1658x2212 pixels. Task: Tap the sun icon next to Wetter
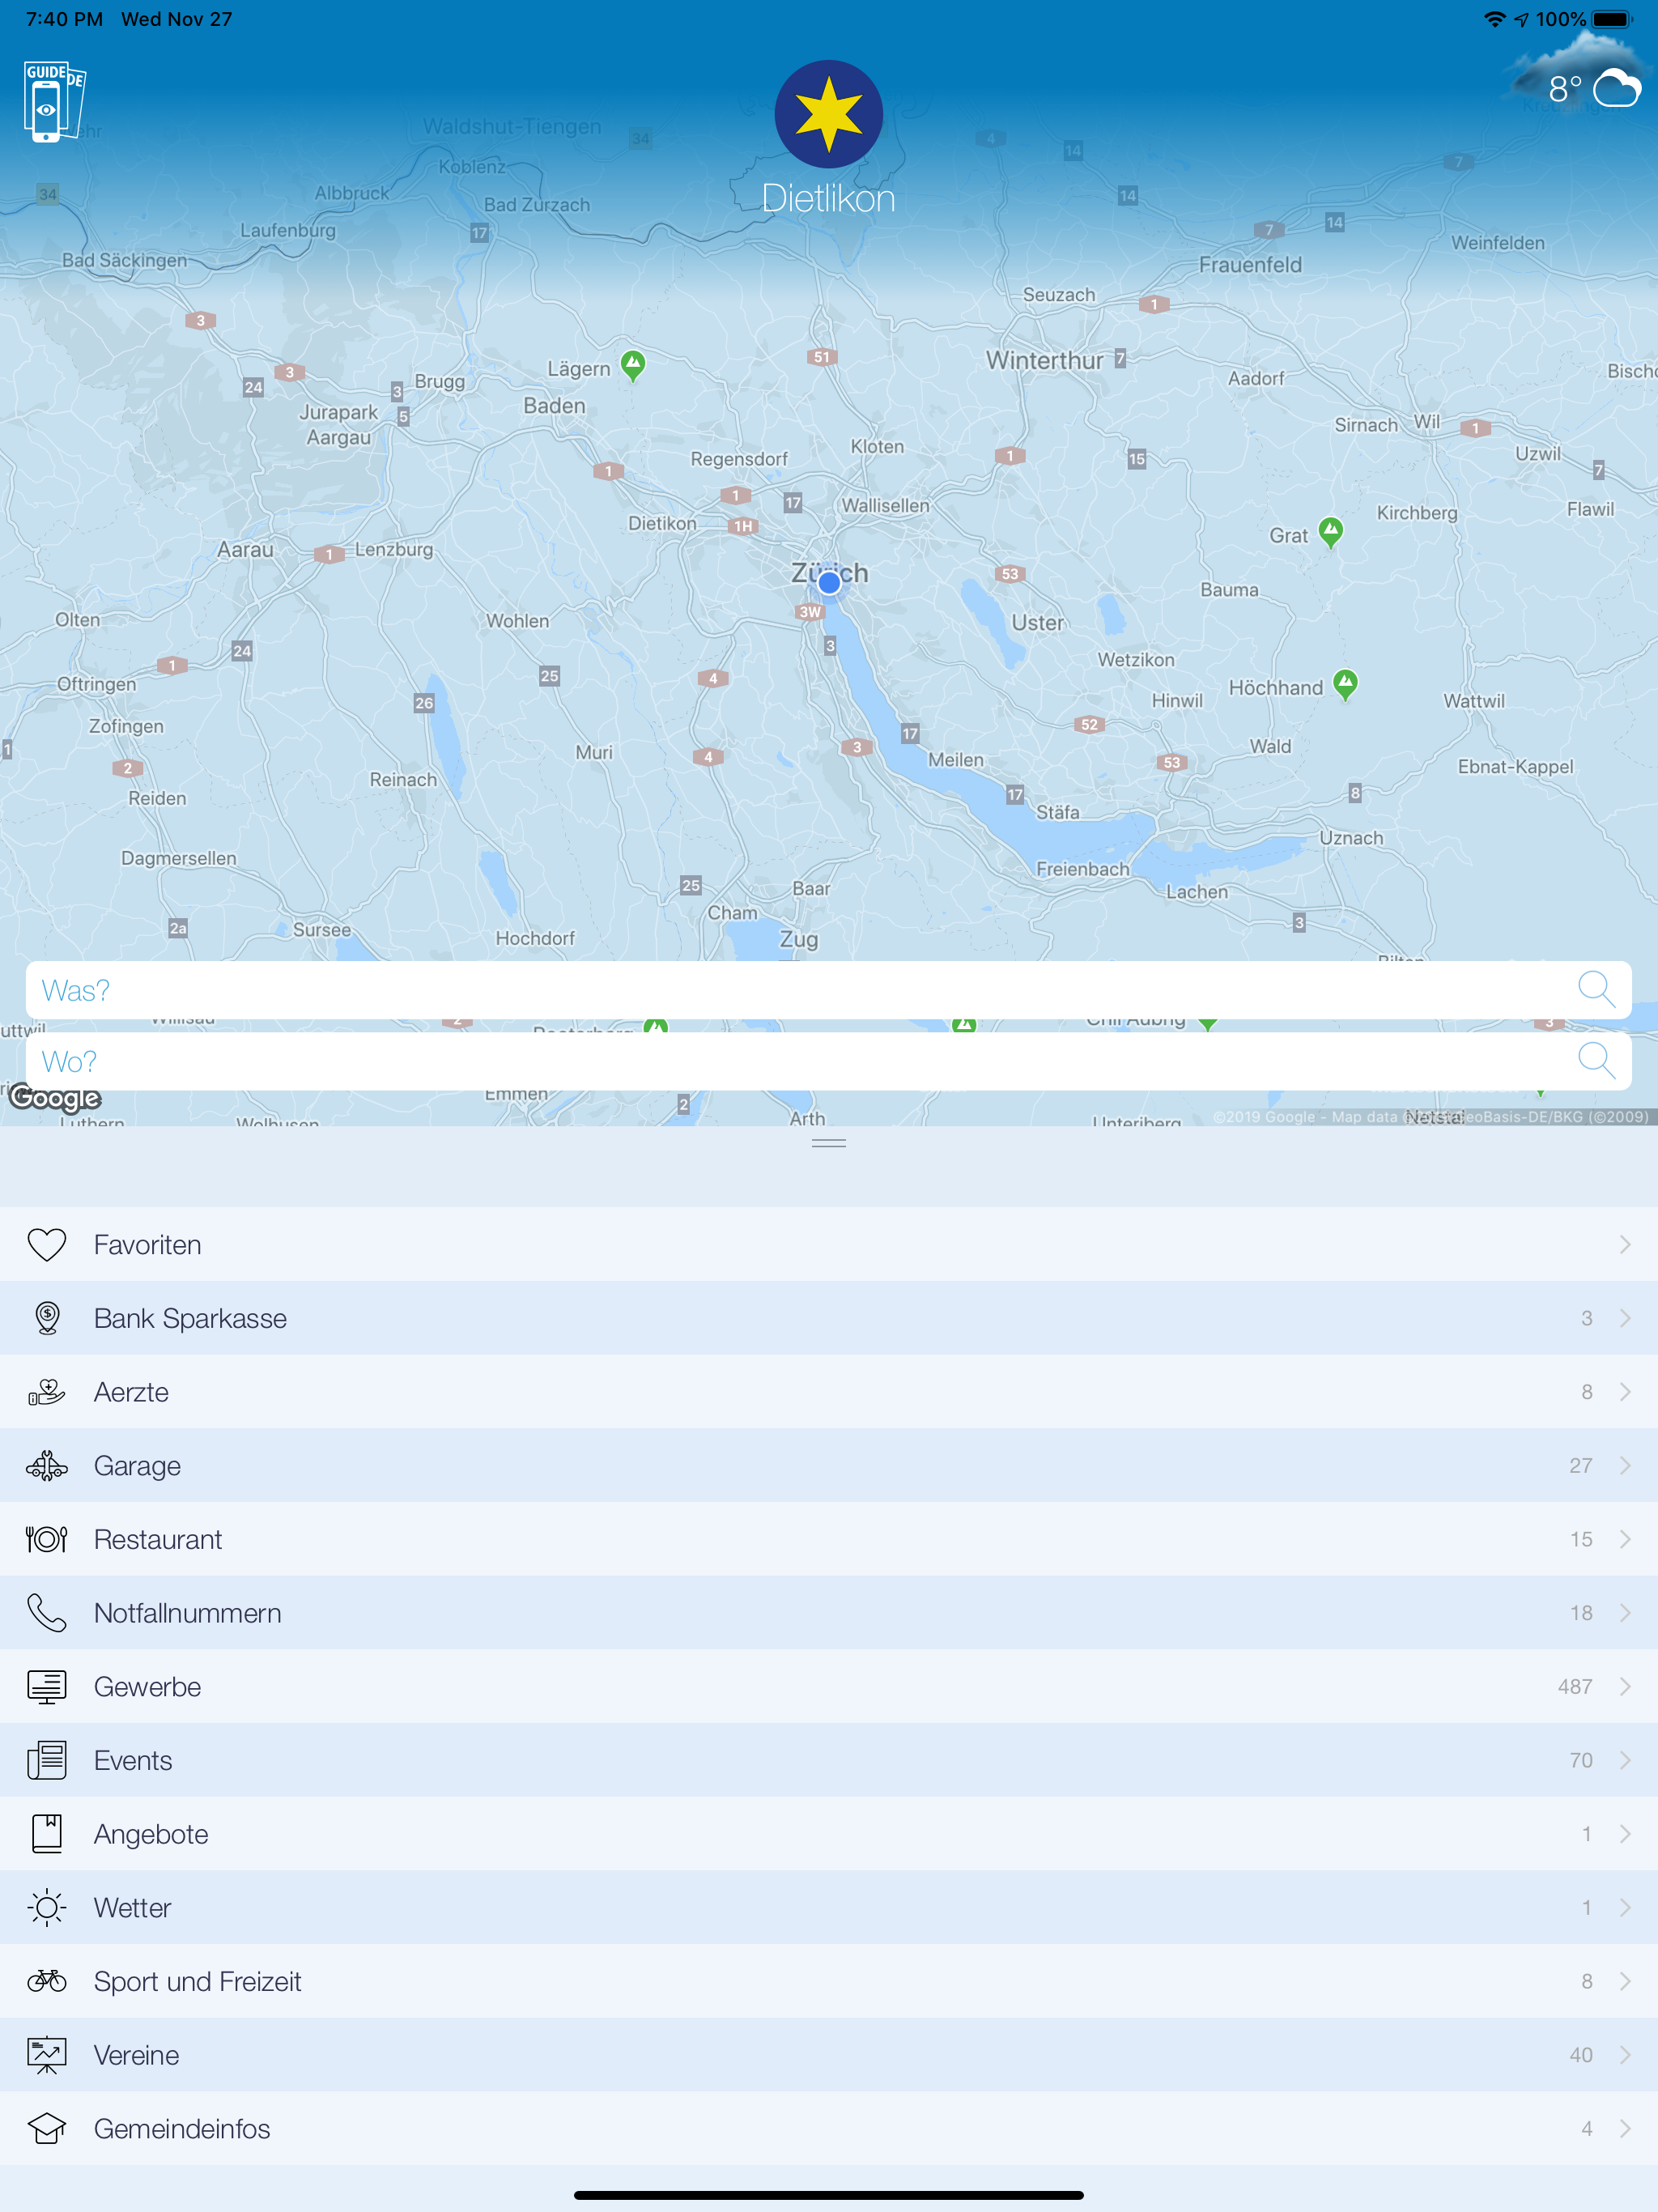47,1907
